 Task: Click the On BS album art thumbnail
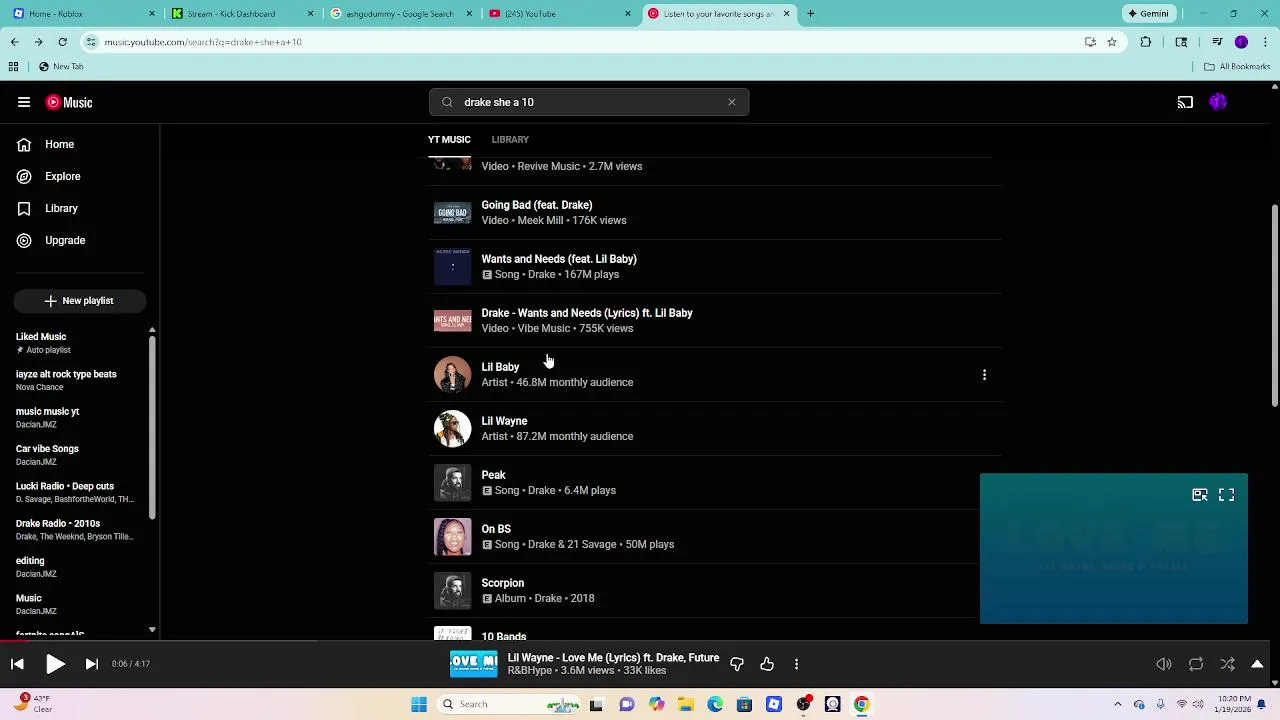click(452, 536)
